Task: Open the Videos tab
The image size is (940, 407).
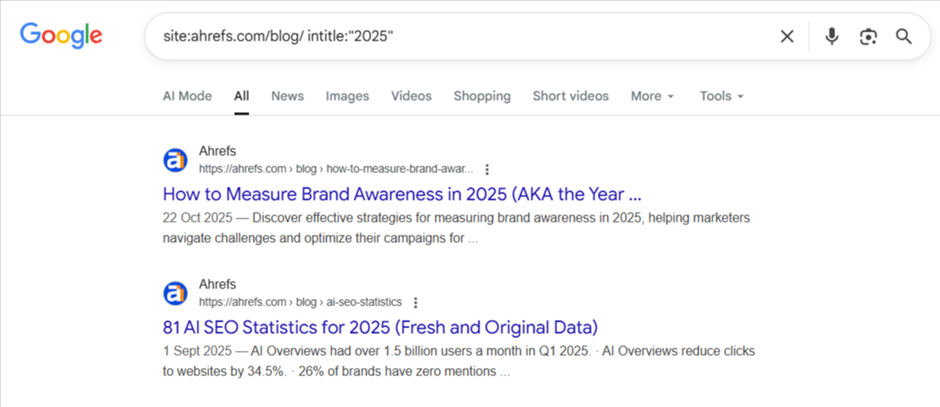Action: click(x=411, y=96)
